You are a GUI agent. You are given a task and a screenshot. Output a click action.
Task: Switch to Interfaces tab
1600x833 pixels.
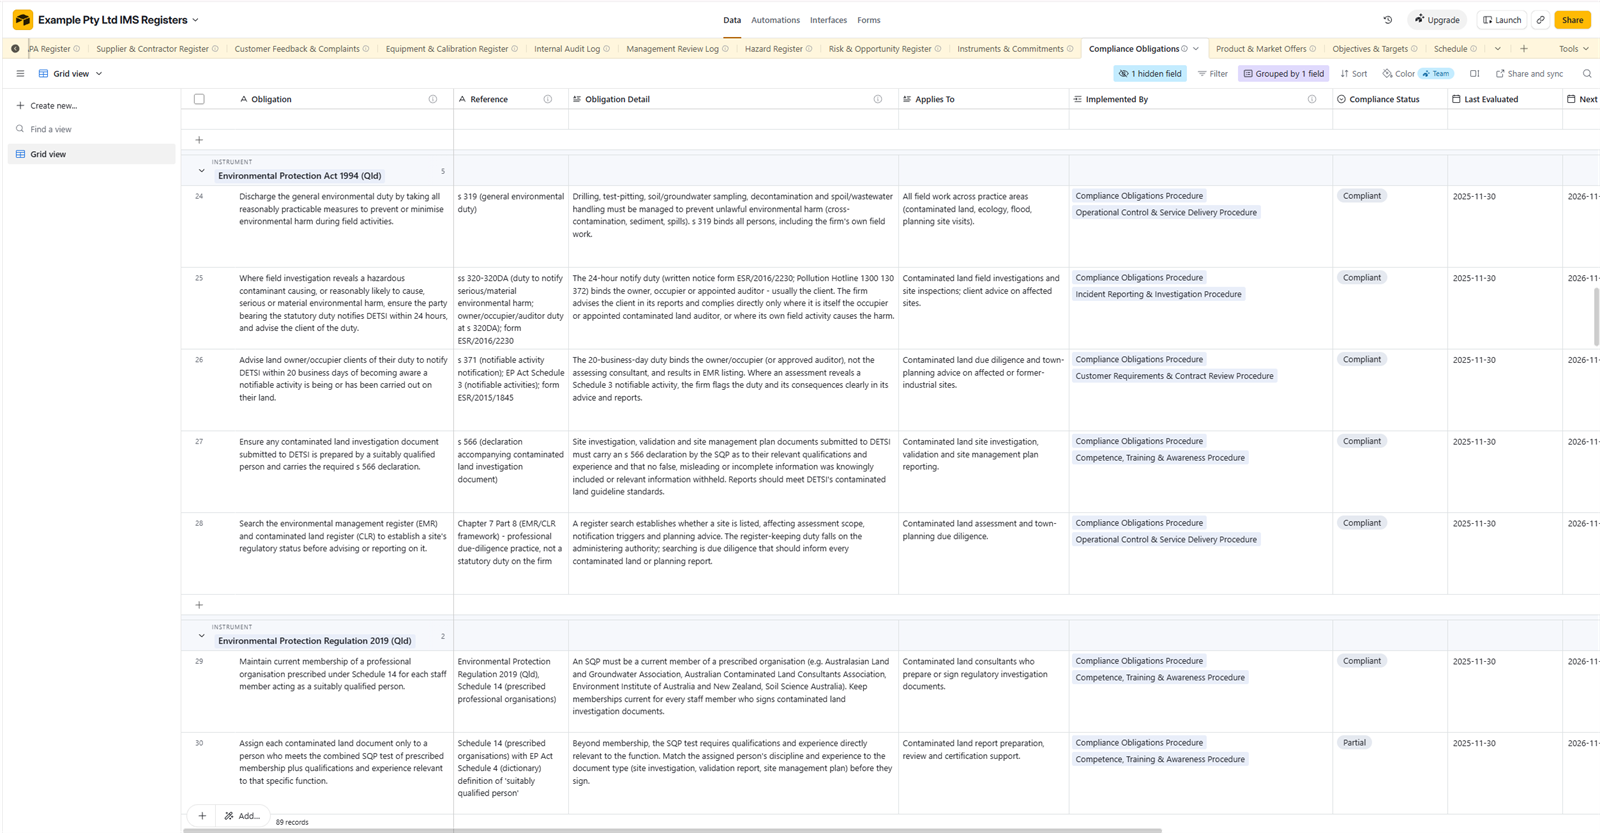(x=828, y=20)
